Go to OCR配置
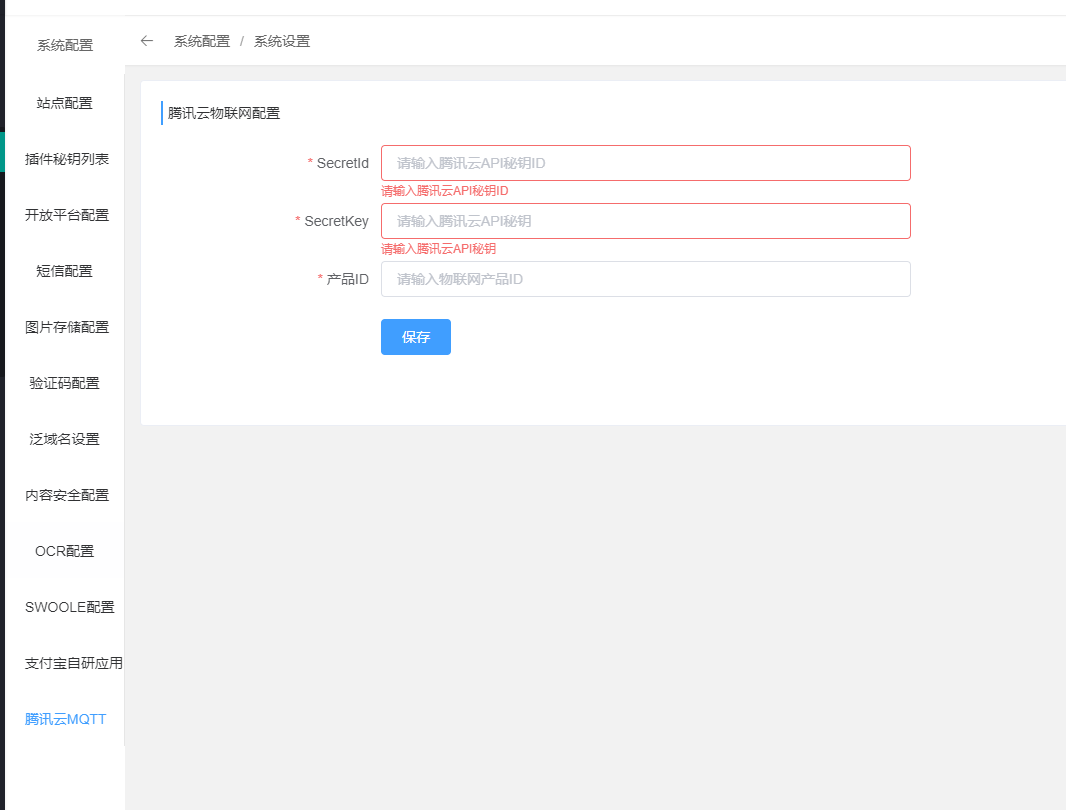Image resolution: width=1066 pixels, height=810 pixels. coord(65,551)
